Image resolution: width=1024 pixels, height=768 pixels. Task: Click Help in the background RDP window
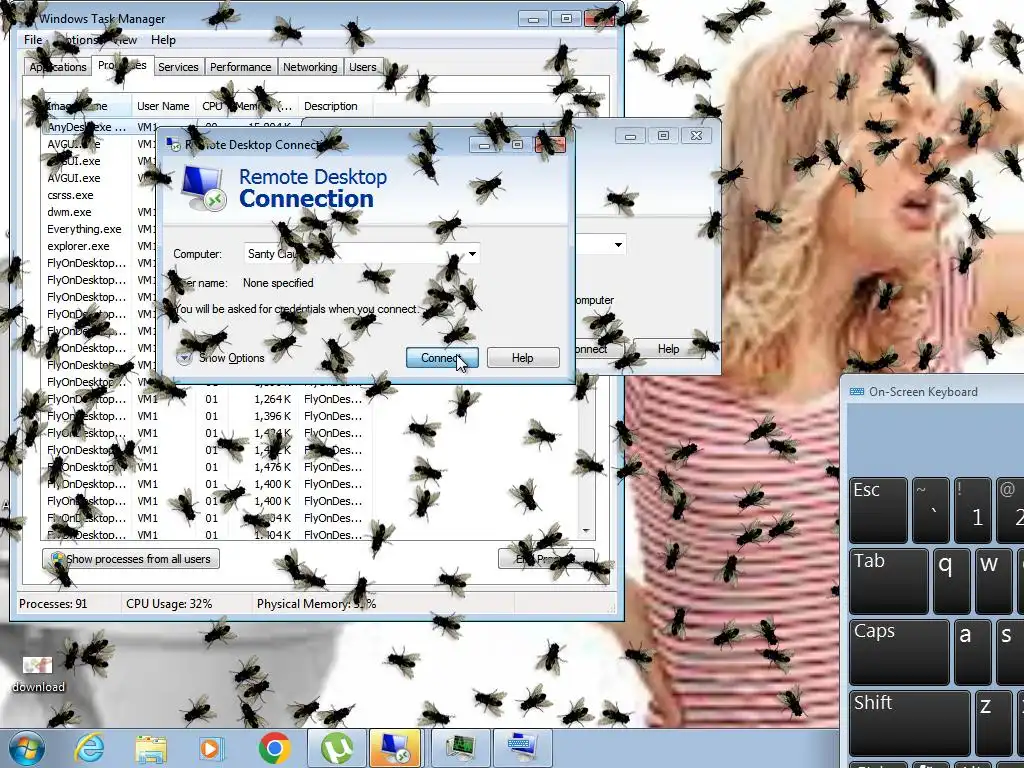pyautogui.click(x=668, y=349)
